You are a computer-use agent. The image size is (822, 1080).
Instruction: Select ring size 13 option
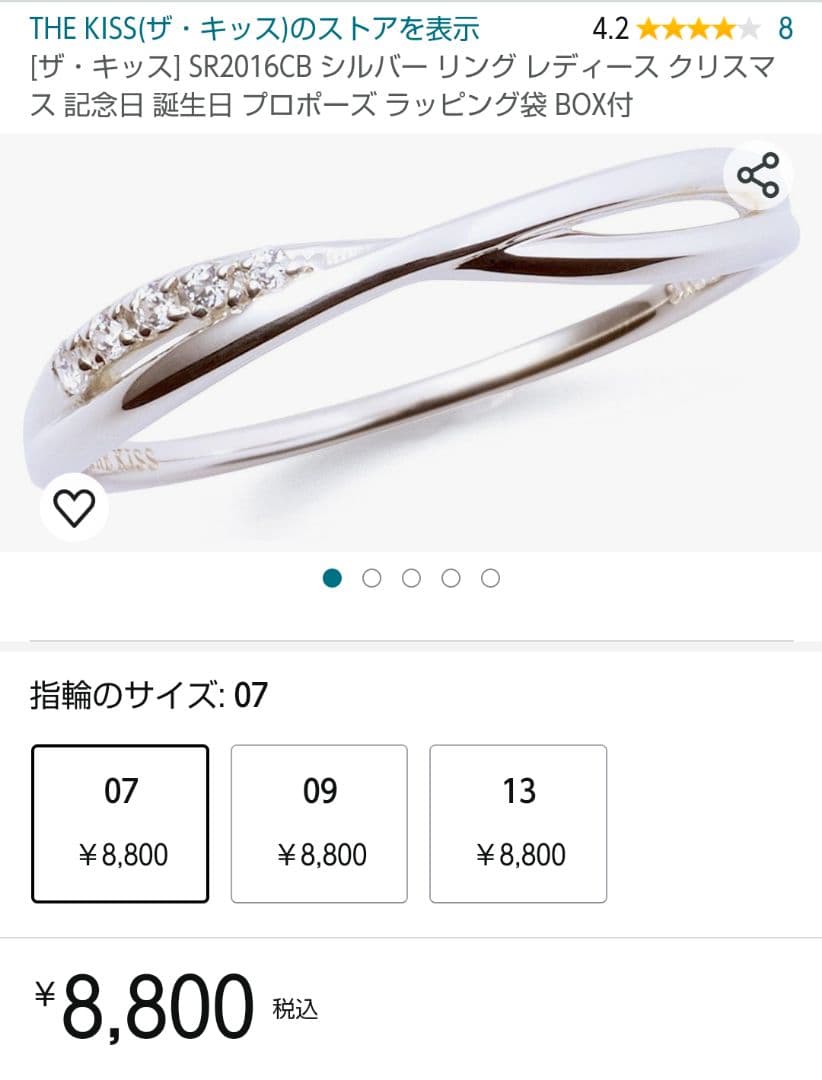click(518, 824)
